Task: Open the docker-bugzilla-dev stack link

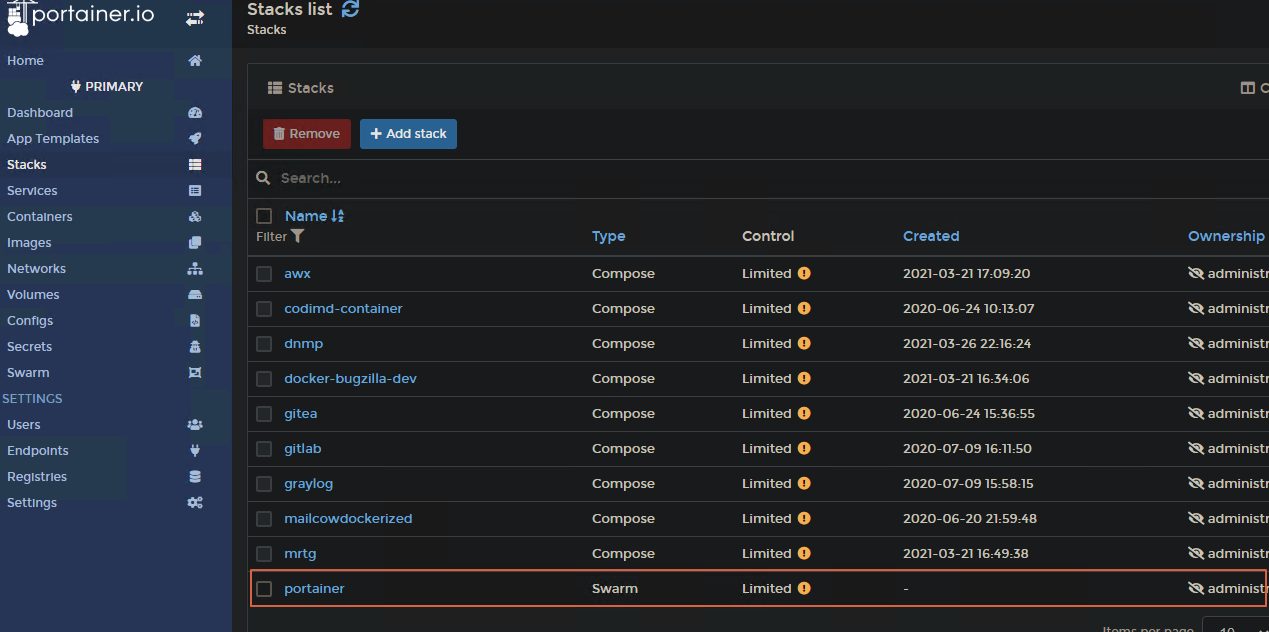Action: [x=351, y=379]
